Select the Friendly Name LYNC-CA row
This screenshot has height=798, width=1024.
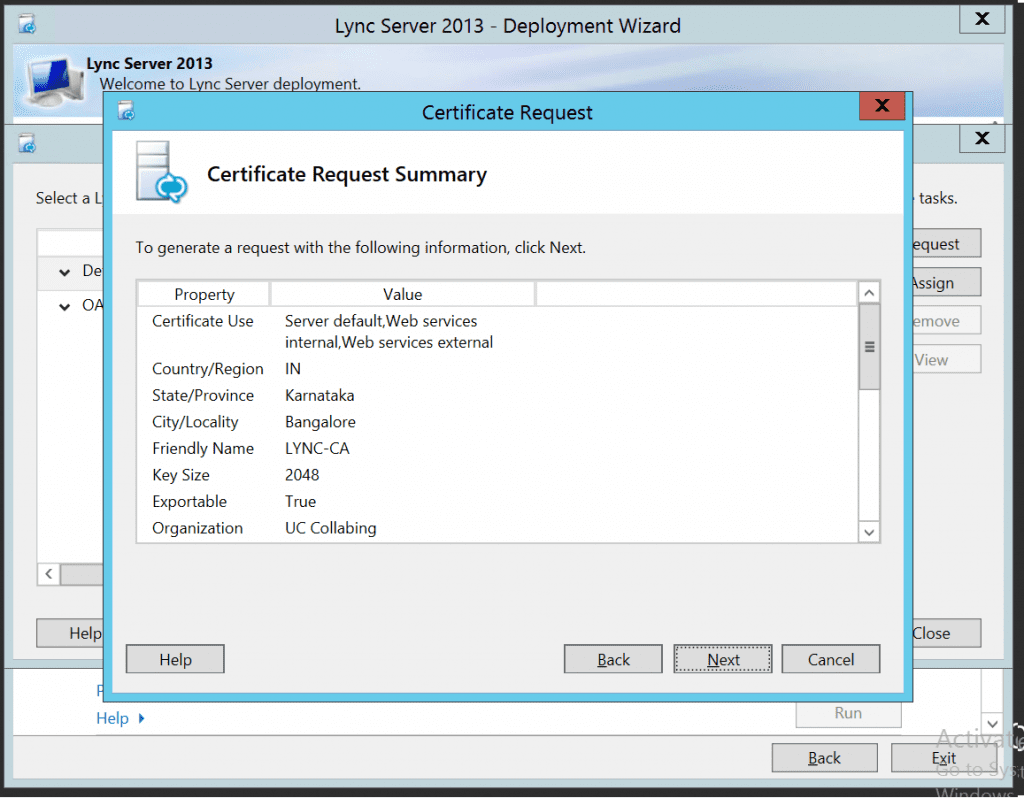[x=317, y=448]
